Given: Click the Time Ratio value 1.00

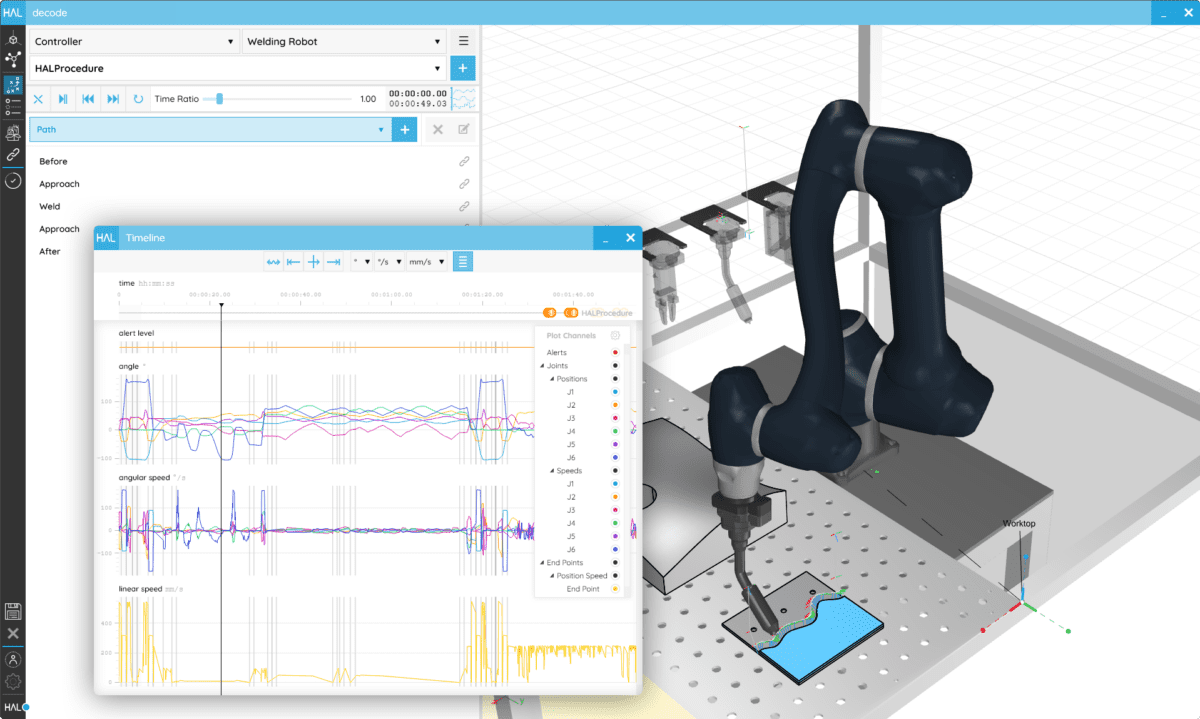Looking at the screenshot, I should pos(368,99).
